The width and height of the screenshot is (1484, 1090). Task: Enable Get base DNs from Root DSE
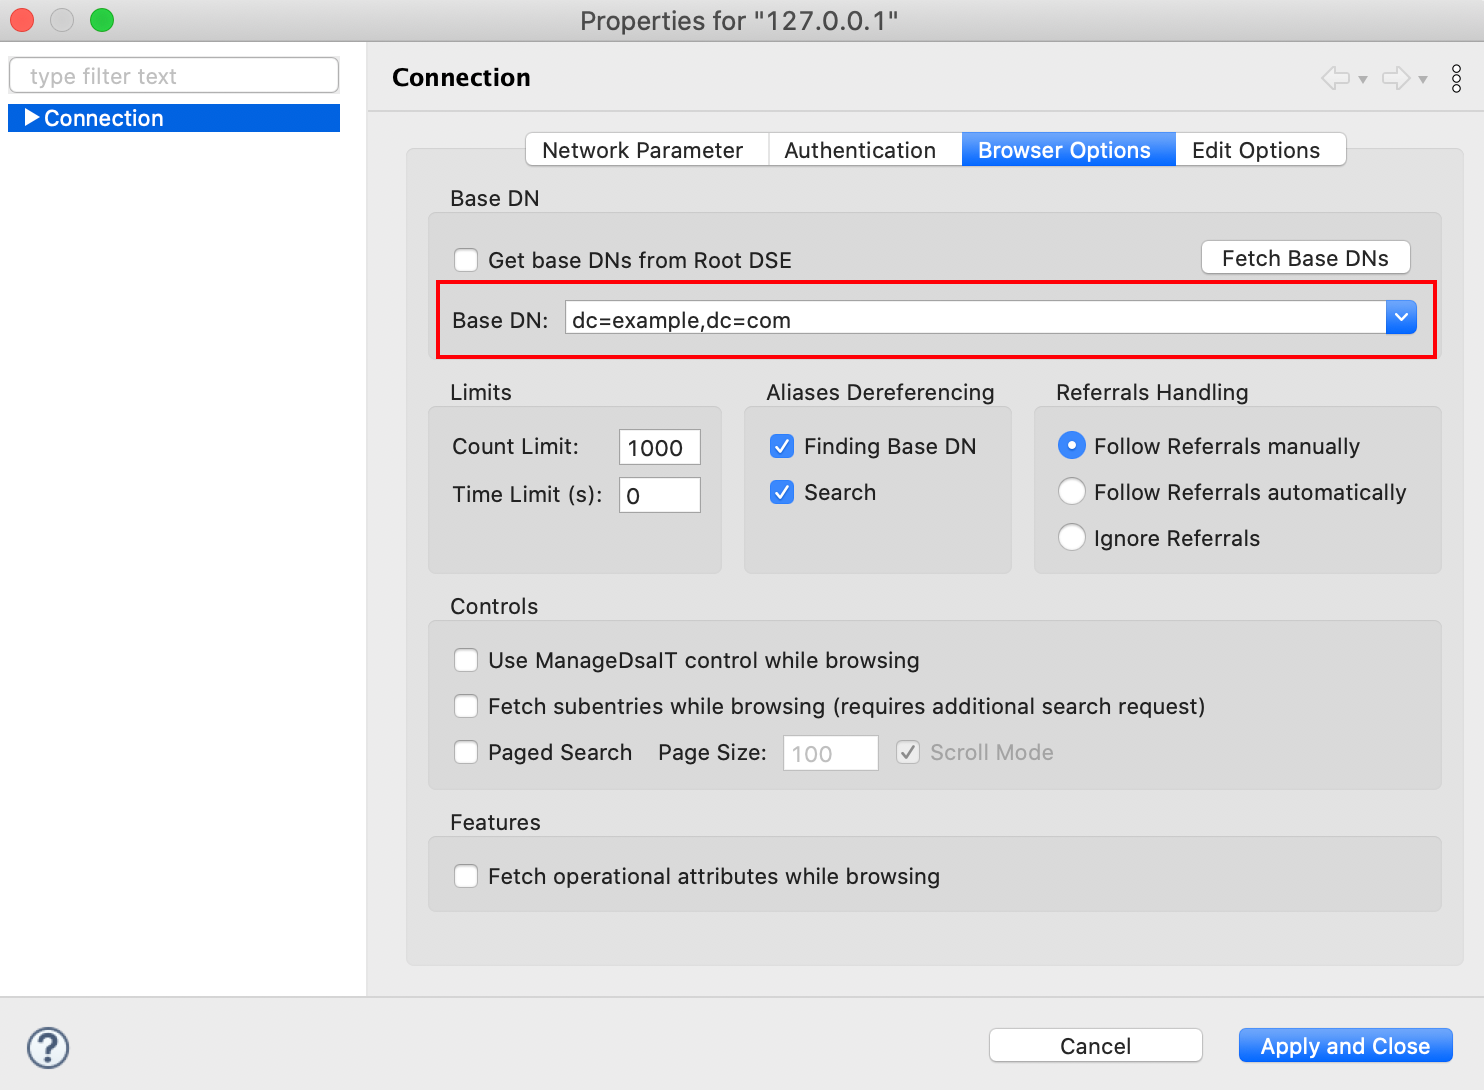tap(466, 260)
